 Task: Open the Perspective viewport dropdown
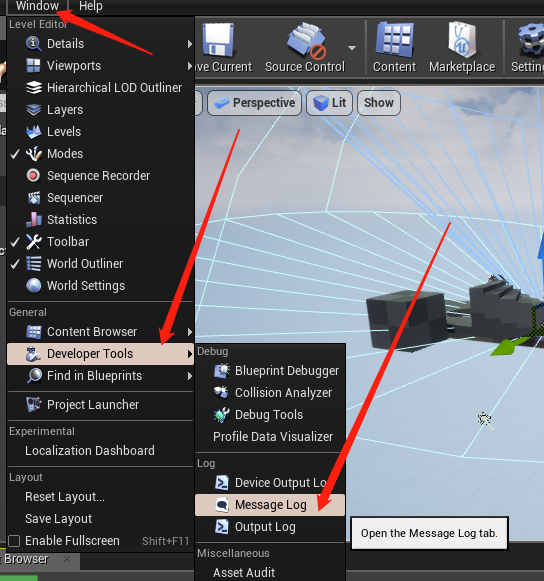pos(255,103)
